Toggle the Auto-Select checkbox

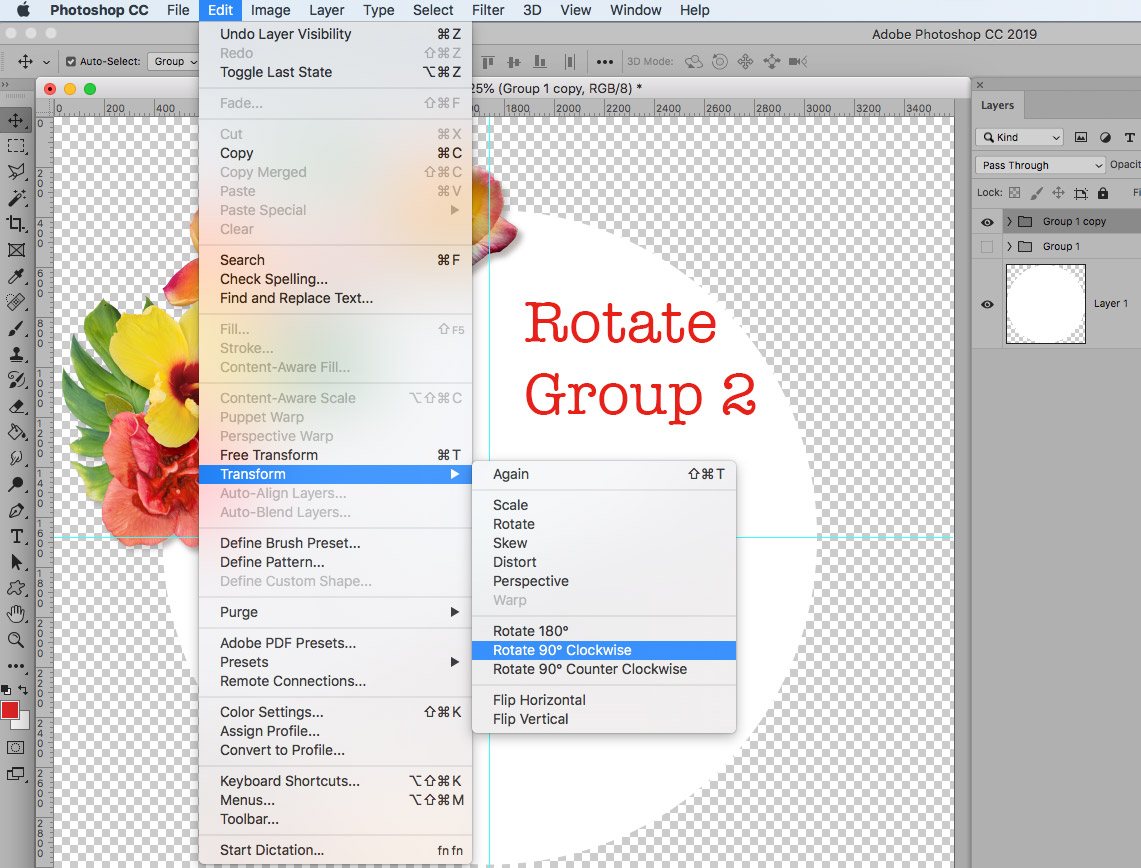[71, 62]
